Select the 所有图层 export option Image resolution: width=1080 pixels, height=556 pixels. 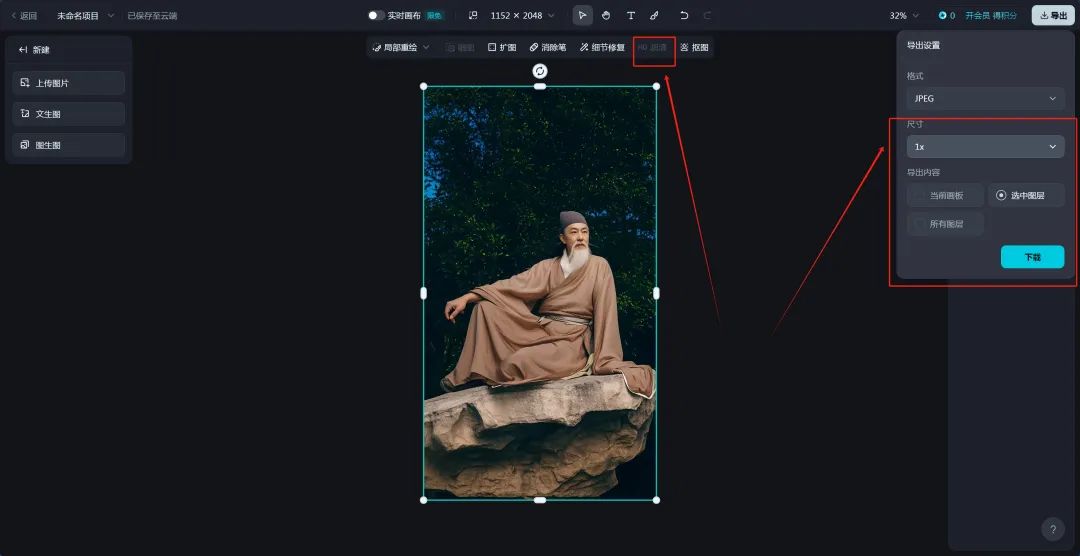click(x=945, y=224)
